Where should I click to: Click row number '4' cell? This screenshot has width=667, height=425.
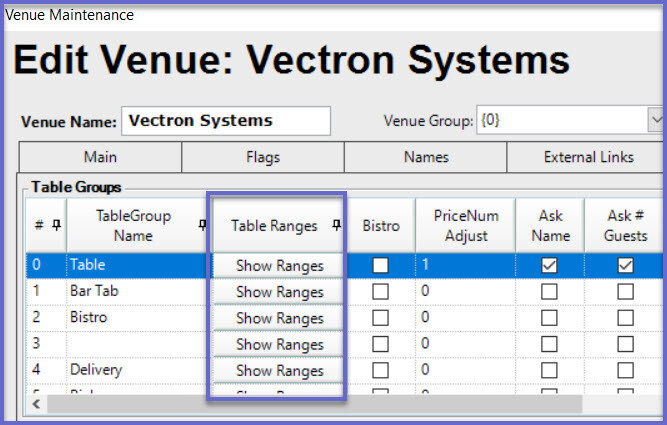46,370
